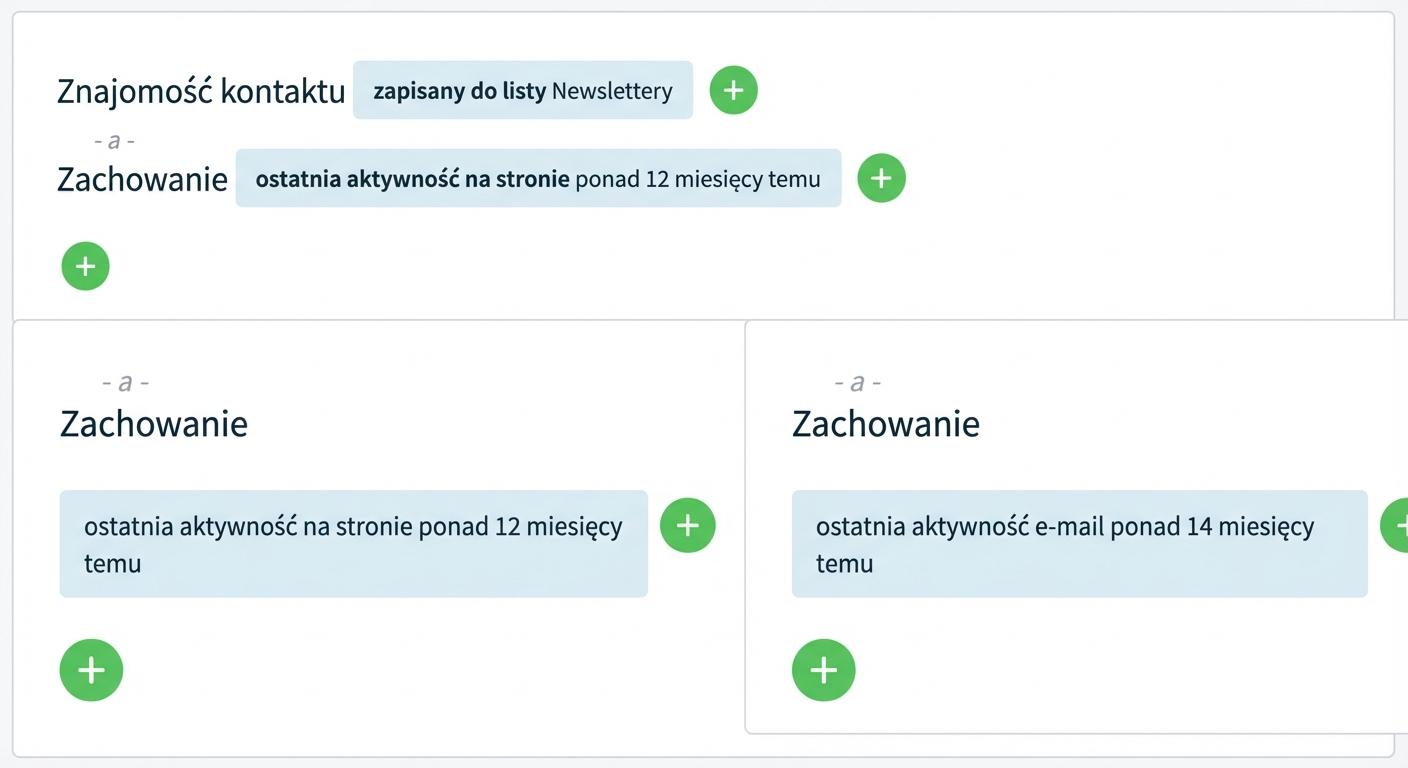Edit 'ostatnia aktywność e-mail ponad 14 miesięcy' chip
Screen dimensions: 1408x768
[x=1080, y=544]
